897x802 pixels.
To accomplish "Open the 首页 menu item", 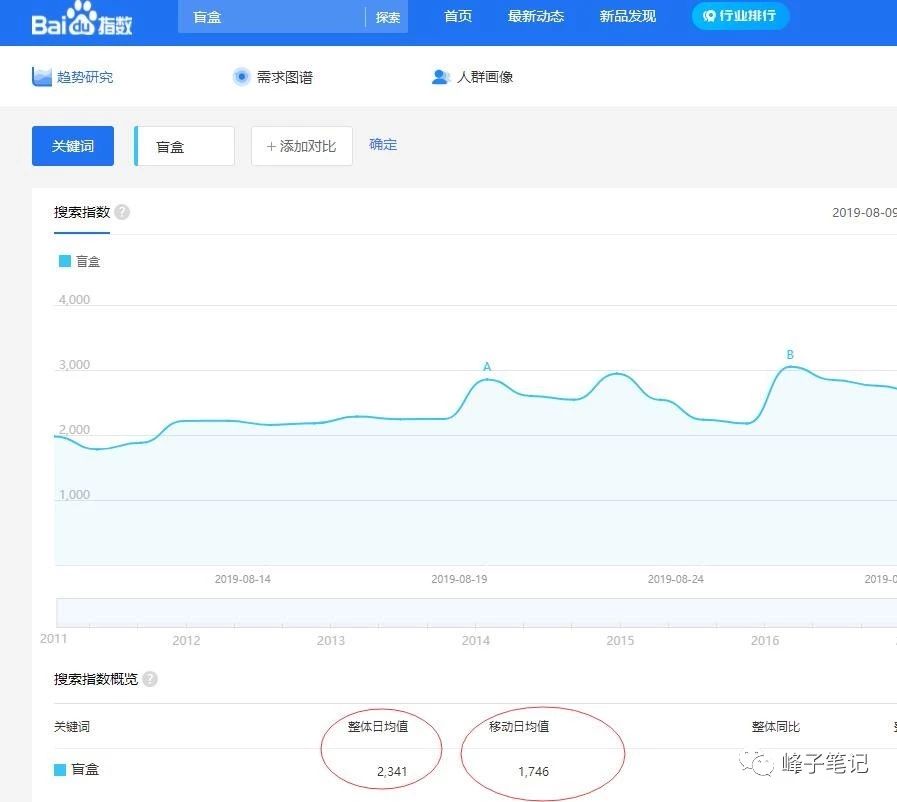I will 458,16.
